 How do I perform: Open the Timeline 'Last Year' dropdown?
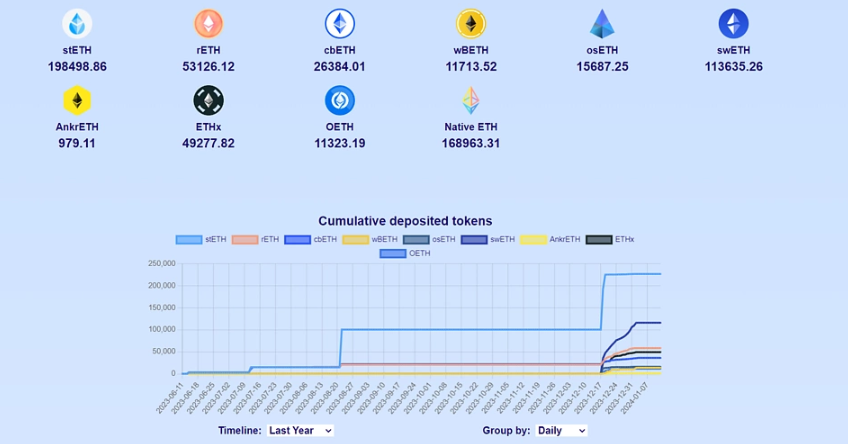(x=300, y=430)
